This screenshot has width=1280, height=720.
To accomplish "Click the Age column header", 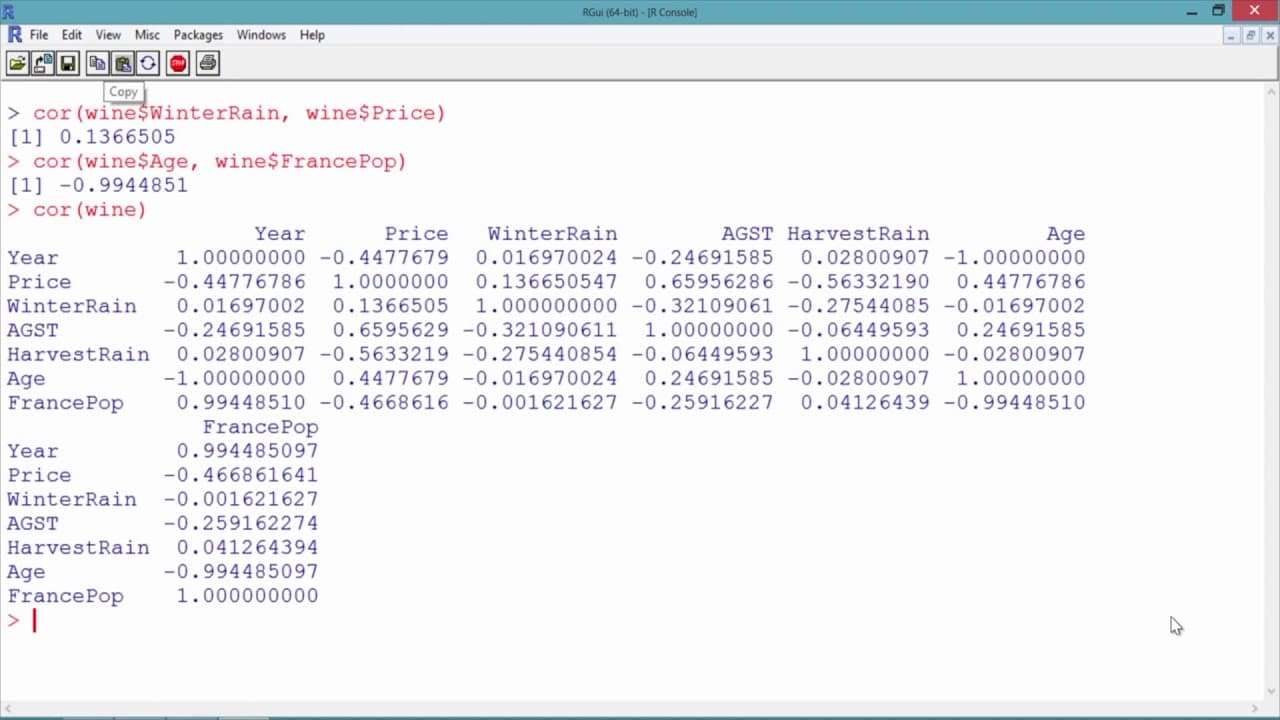I will pyautogui.click(x=1066, y=234).
